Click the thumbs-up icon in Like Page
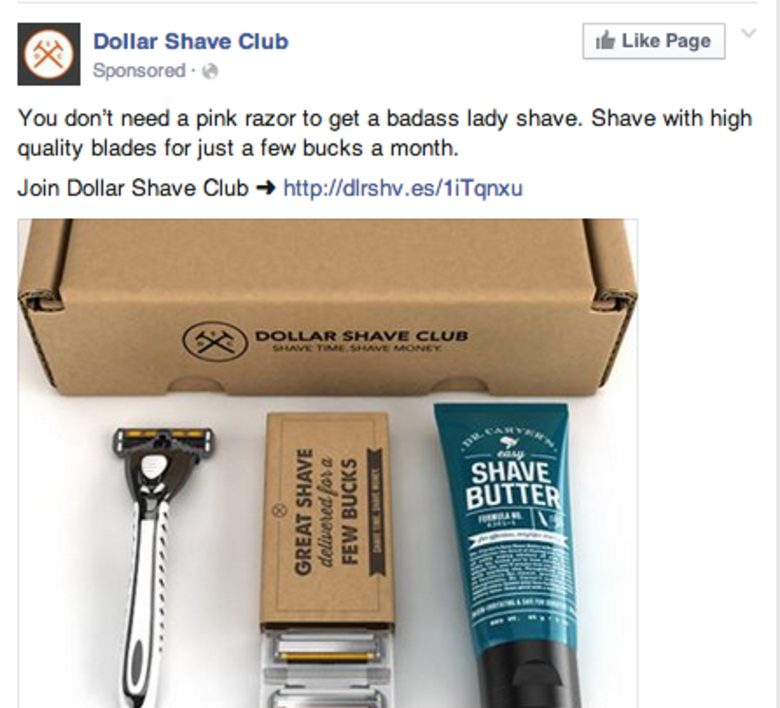This screenshot has width=780, height=708. click(x=605, y=40)
